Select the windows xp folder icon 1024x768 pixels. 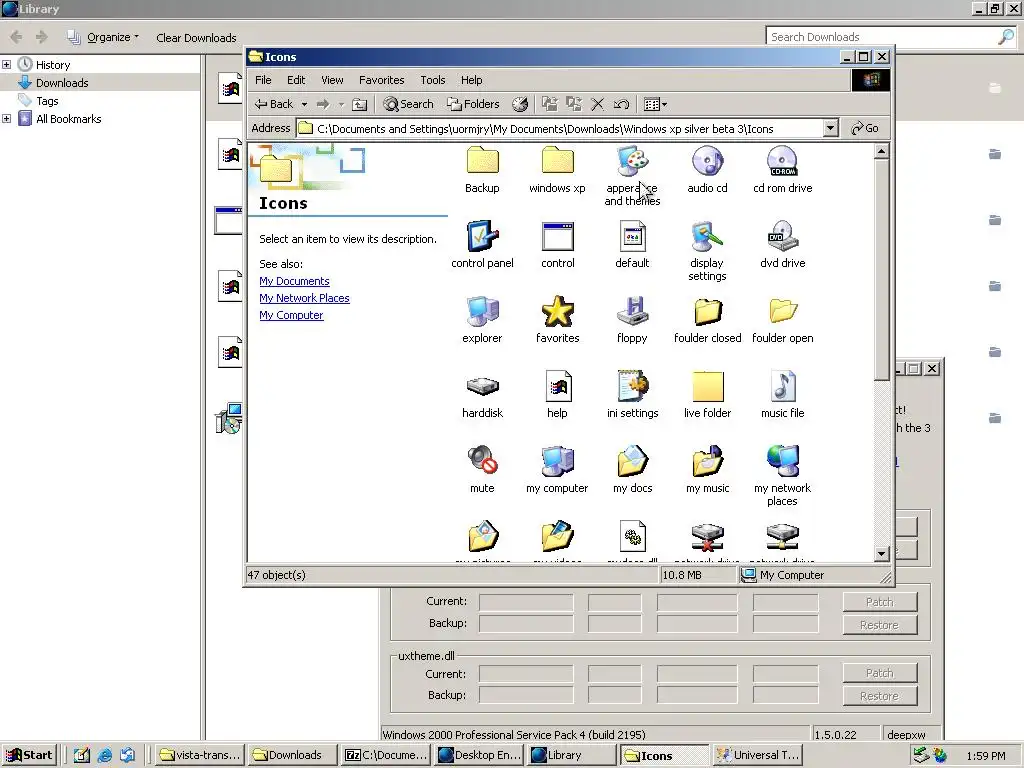pyautogui.click(x=557, y=161)
